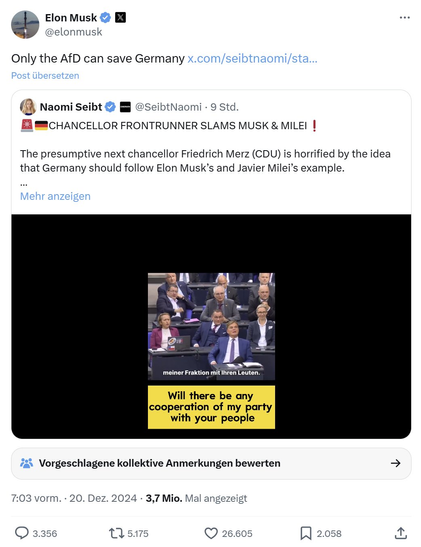Click the reply speech bubble icon
Viewport: 421px width, 547px height.
22,533
